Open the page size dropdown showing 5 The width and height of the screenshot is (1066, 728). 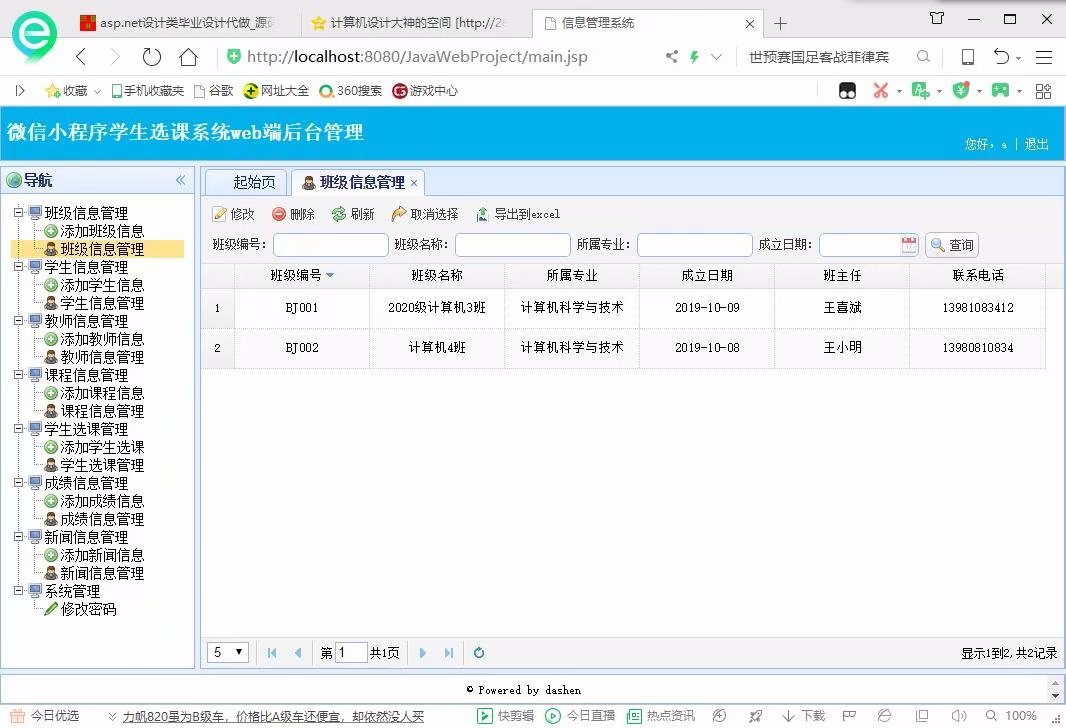point(227,652)
